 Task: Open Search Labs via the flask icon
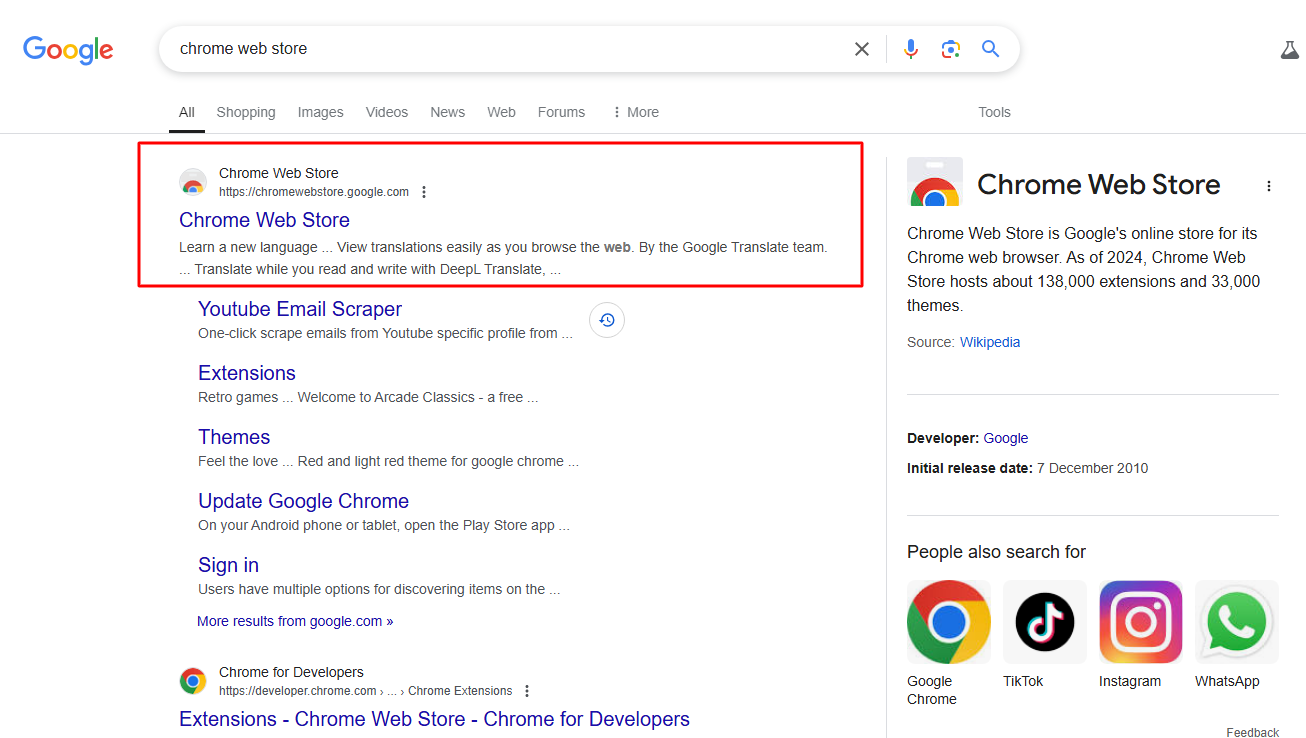coord(1289,48)
